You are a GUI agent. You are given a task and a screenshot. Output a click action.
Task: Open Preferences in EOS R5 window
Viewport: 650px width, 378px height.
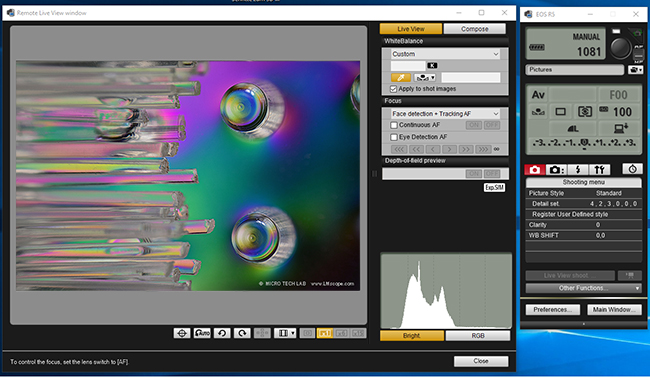(x=553, y=310)
